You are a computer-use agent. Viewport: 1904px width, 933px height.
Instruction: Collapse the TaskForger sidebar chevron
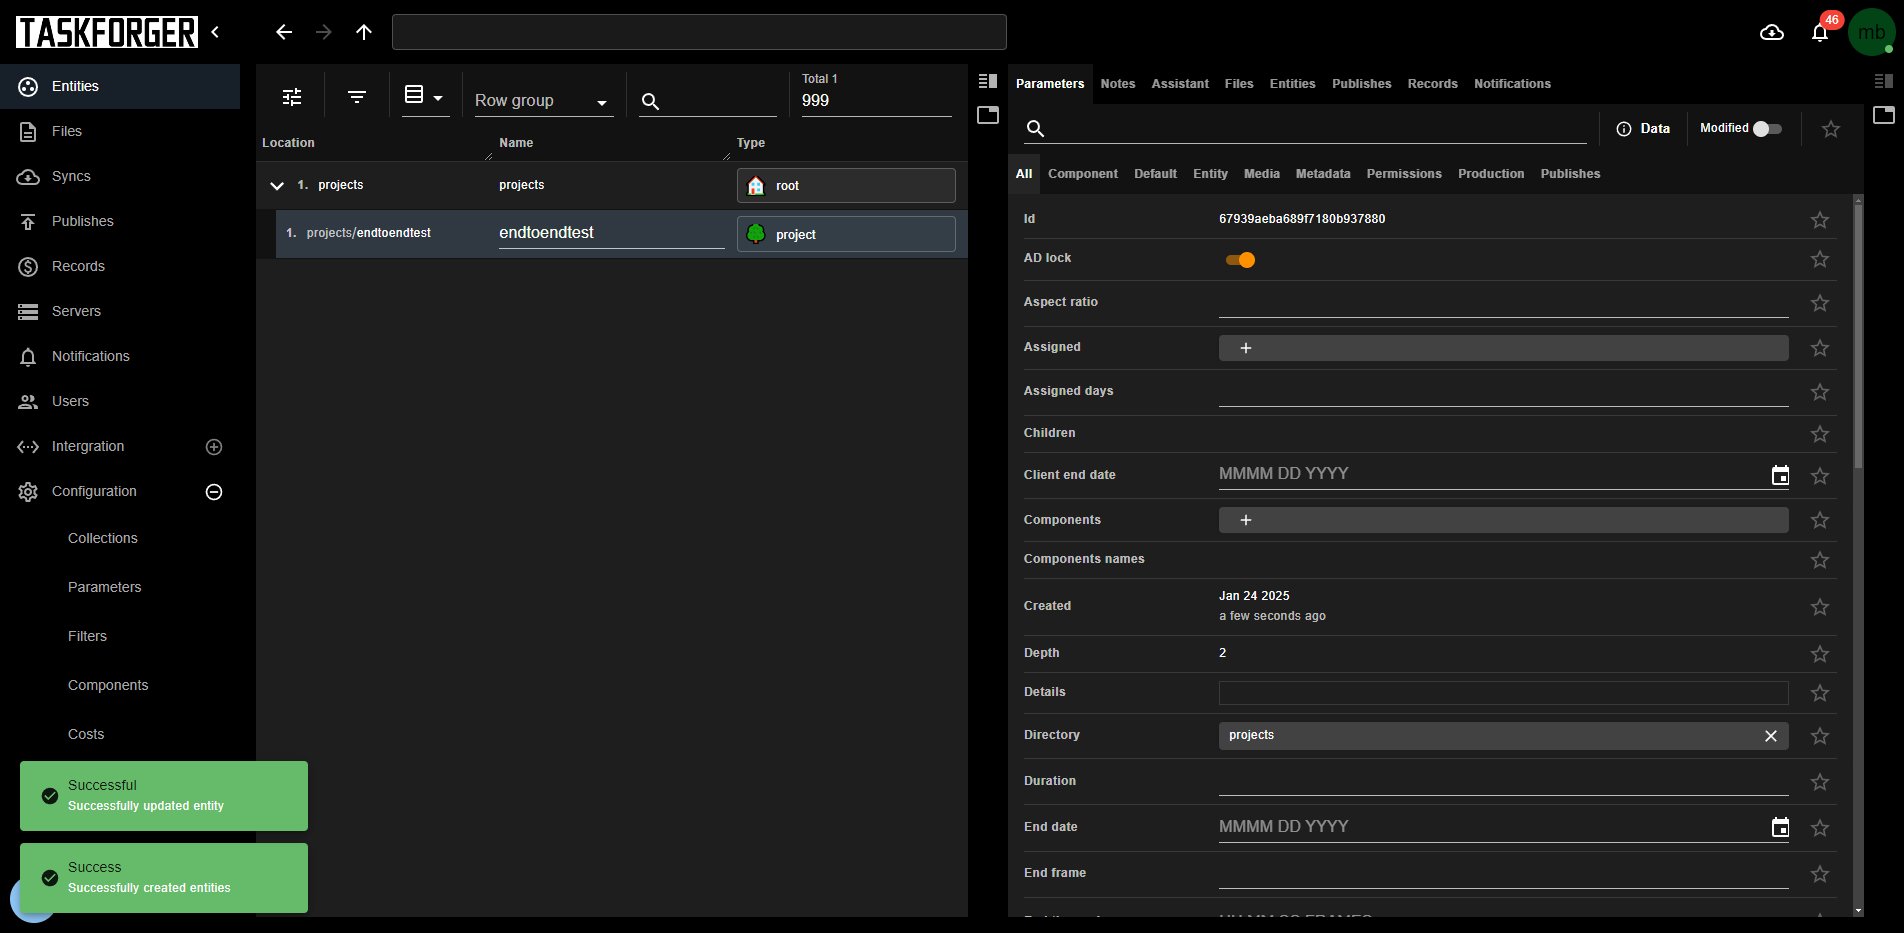click(215, 32)
